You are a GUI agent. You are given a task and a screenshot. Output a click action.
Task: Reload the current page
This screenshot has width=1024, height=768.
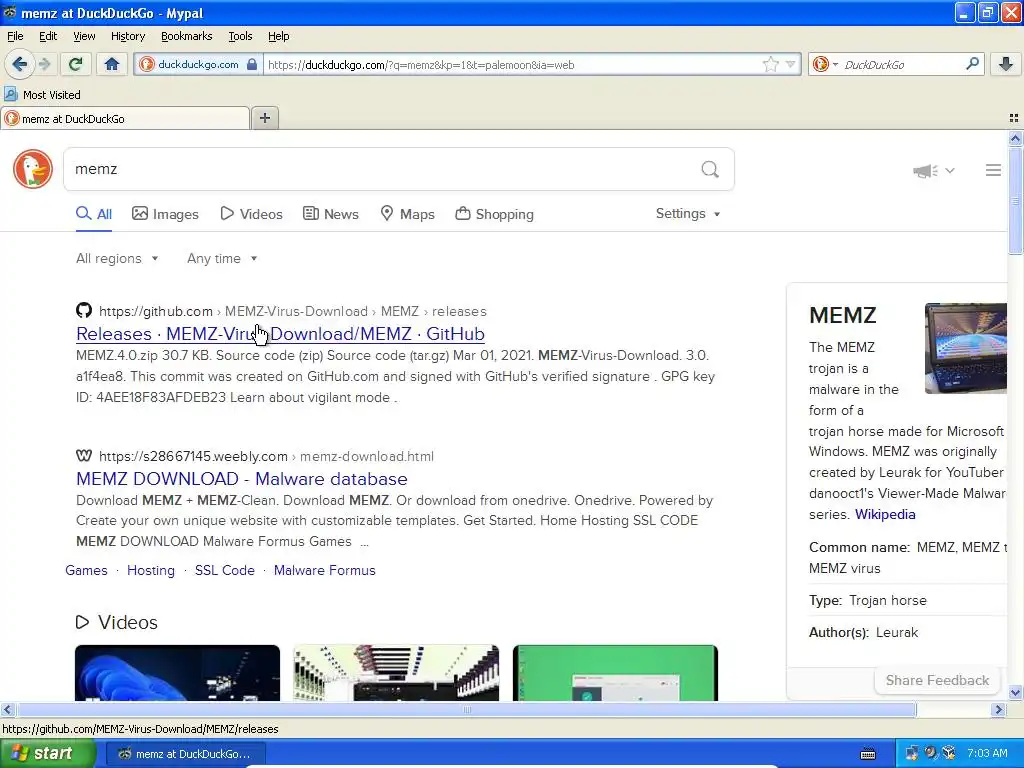[75, 64]
